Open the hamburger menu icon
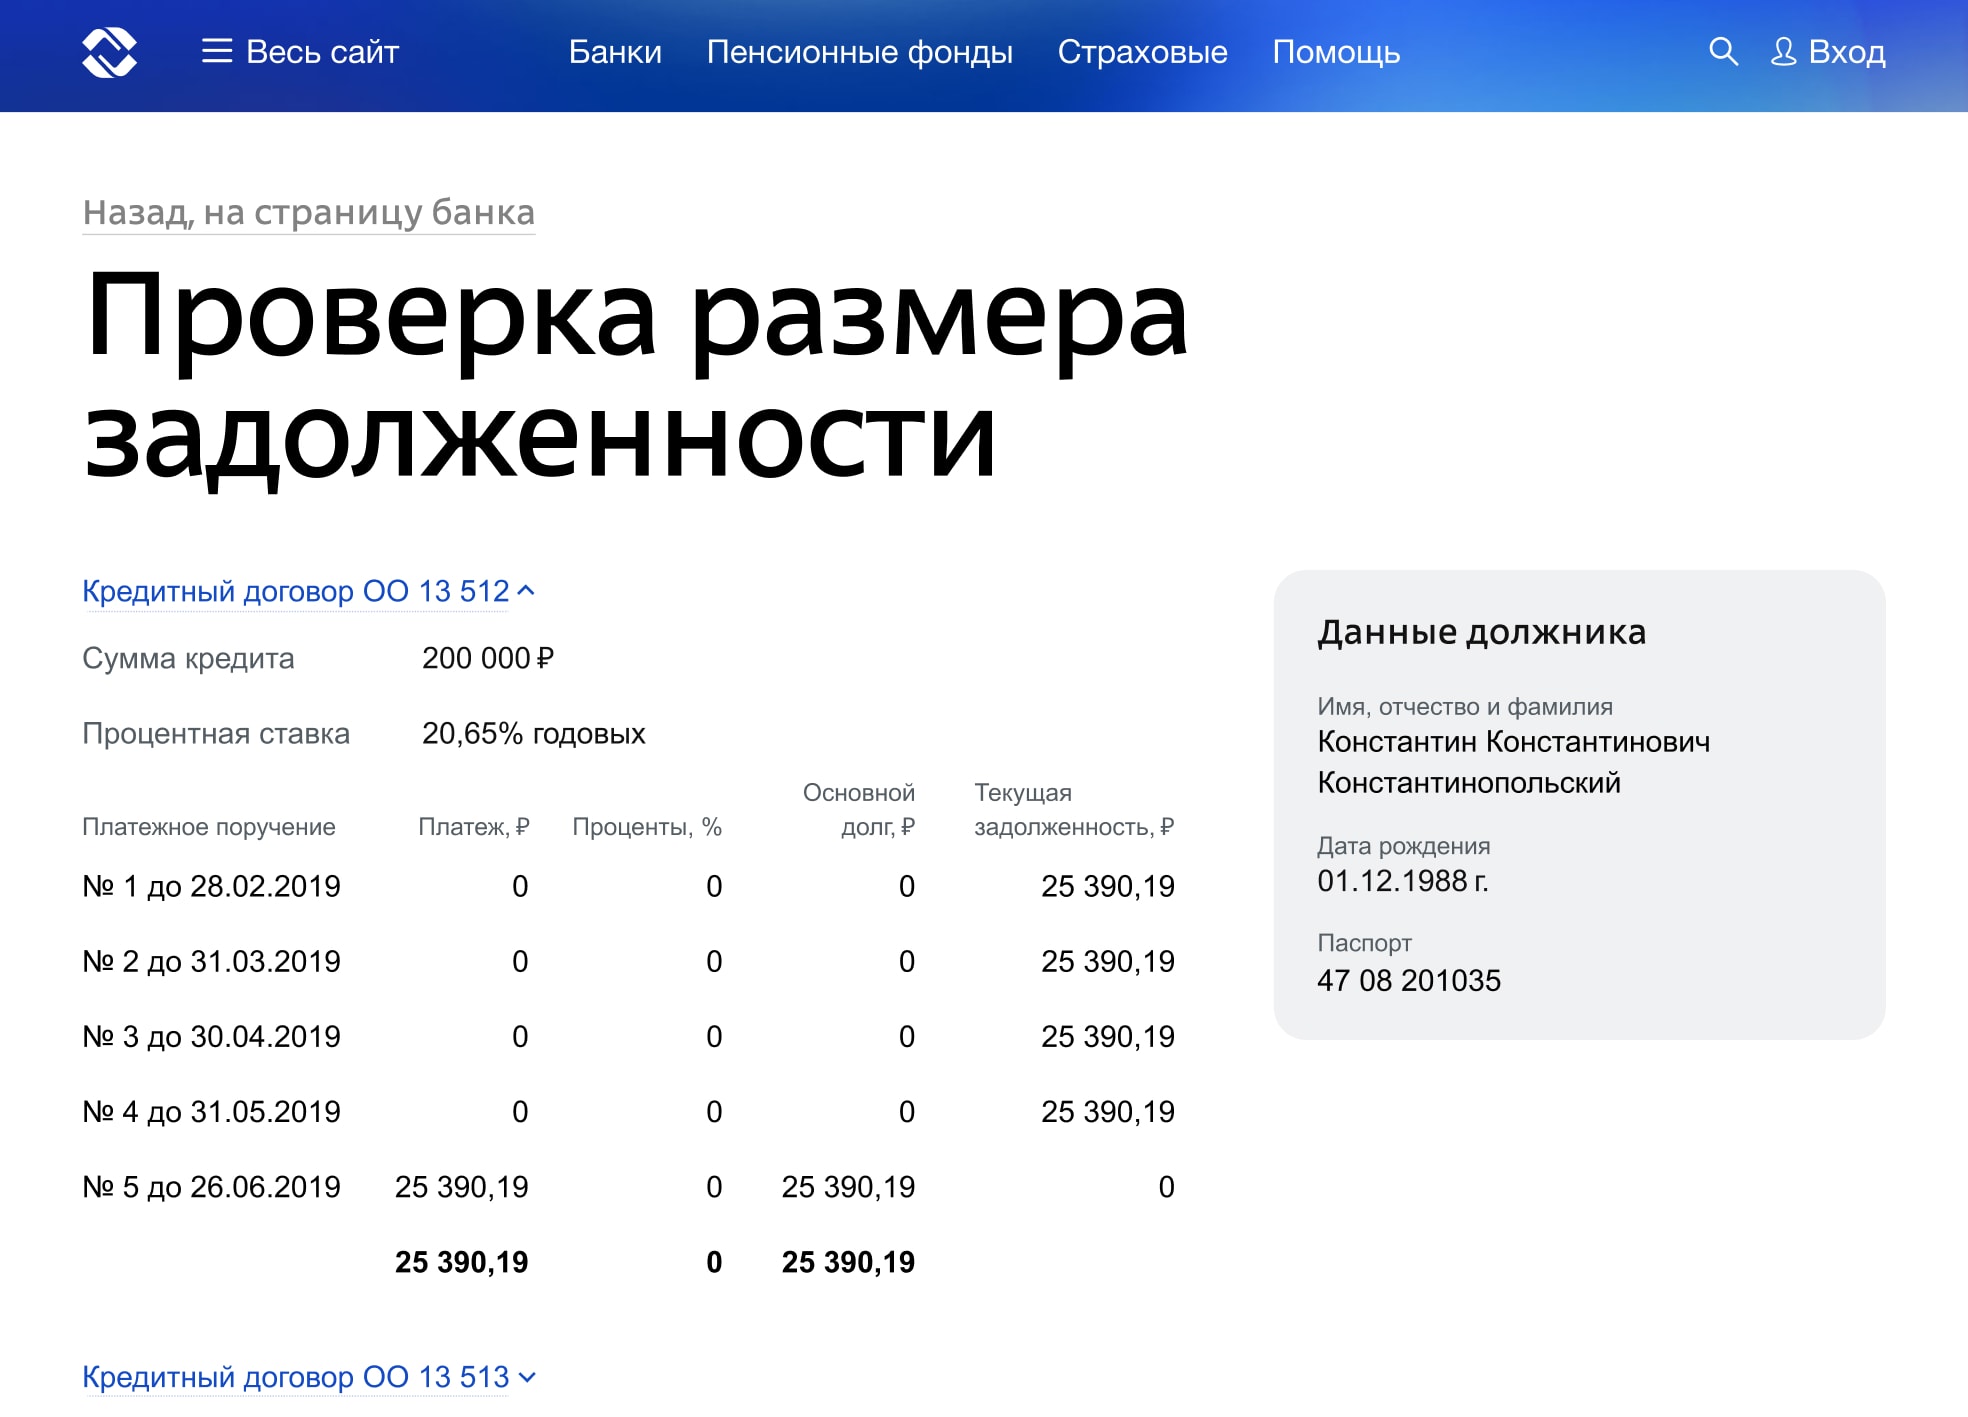The height and width of the screenshot is (1417, 1968). [216, 52]
